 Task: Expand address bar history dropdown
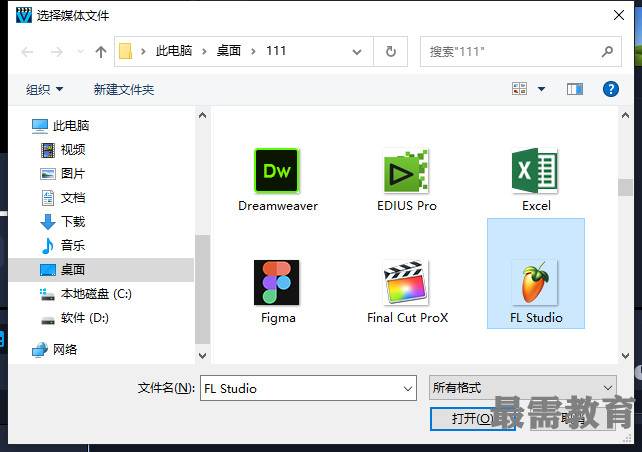point(357,52)
